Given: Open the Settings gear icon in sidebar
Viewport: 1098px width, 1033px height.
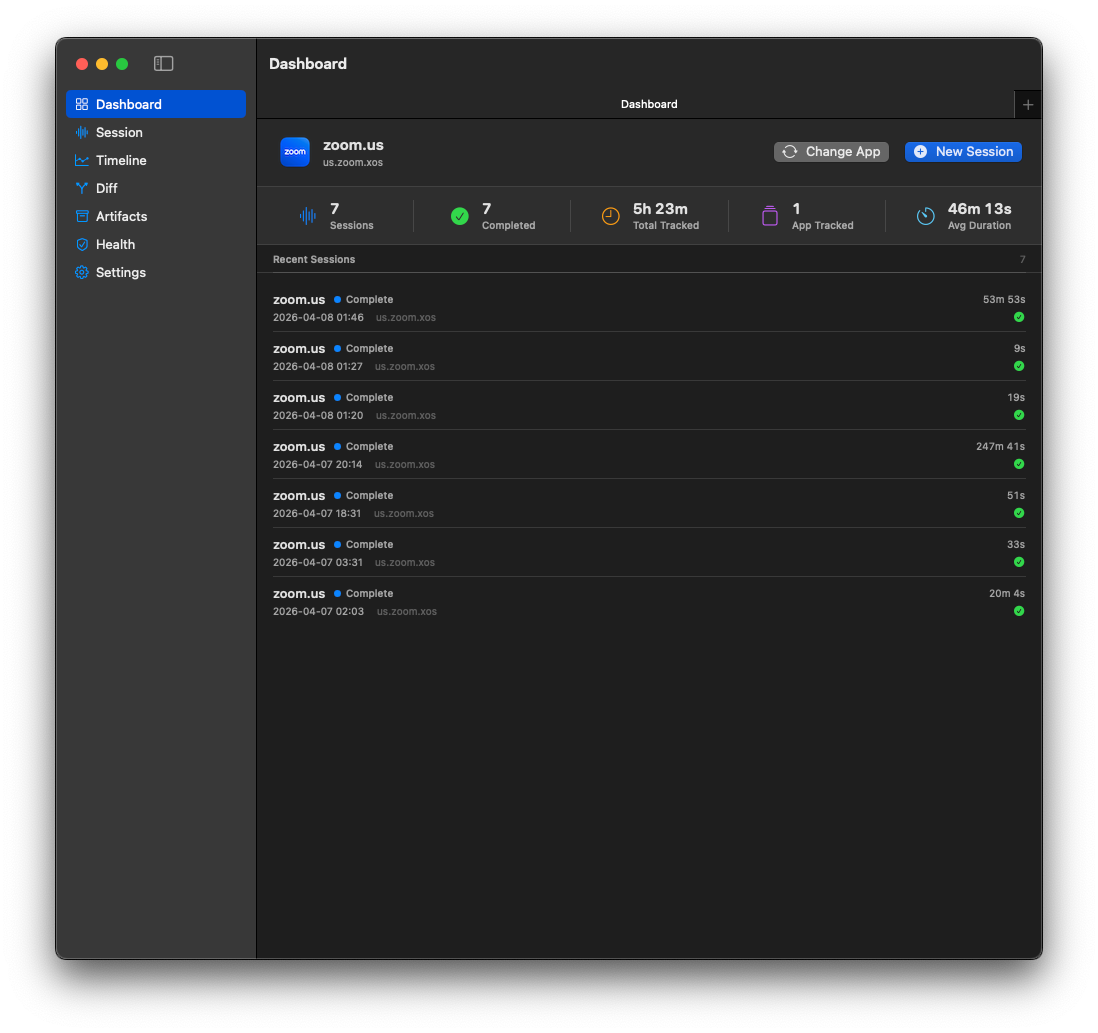Looking at the screenshot, I should [82, 272].
